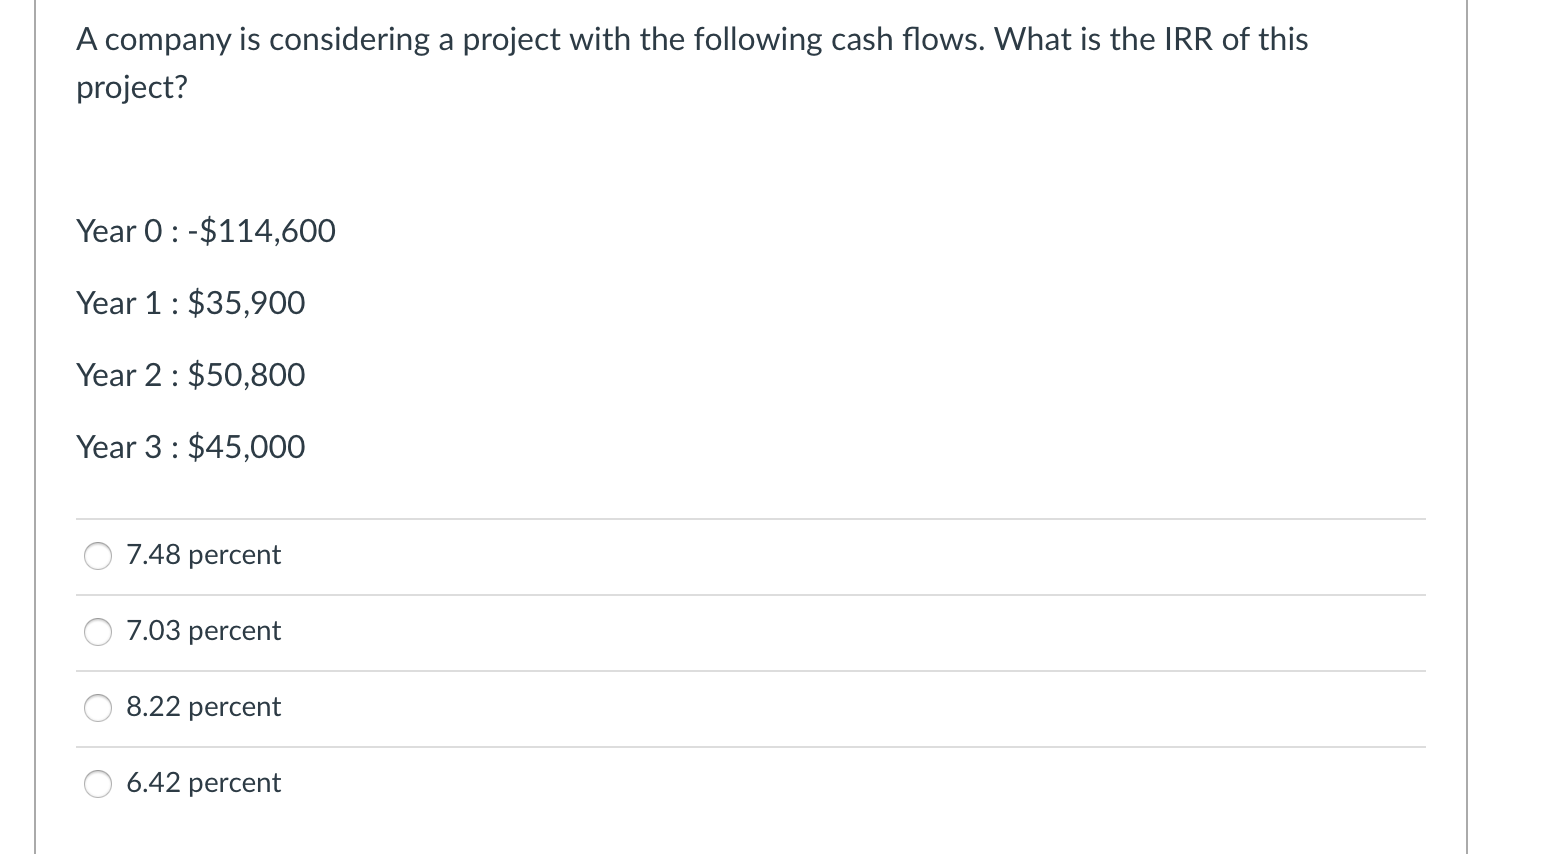Click the -$114,600 amount text
The height and width of the screenshot is (854, 1562).
(x=265, y=231)
